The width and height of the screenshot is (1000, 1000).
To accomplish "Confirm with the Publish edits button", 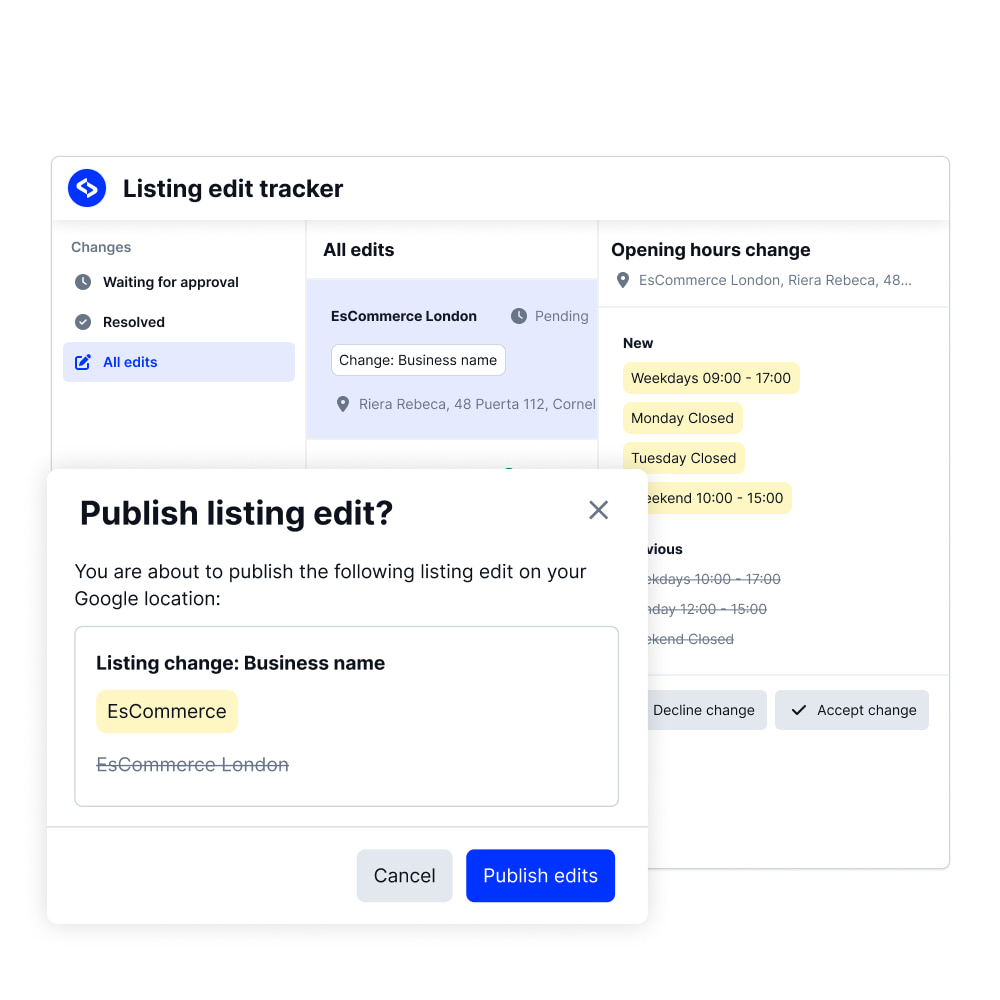I will 540,876.
